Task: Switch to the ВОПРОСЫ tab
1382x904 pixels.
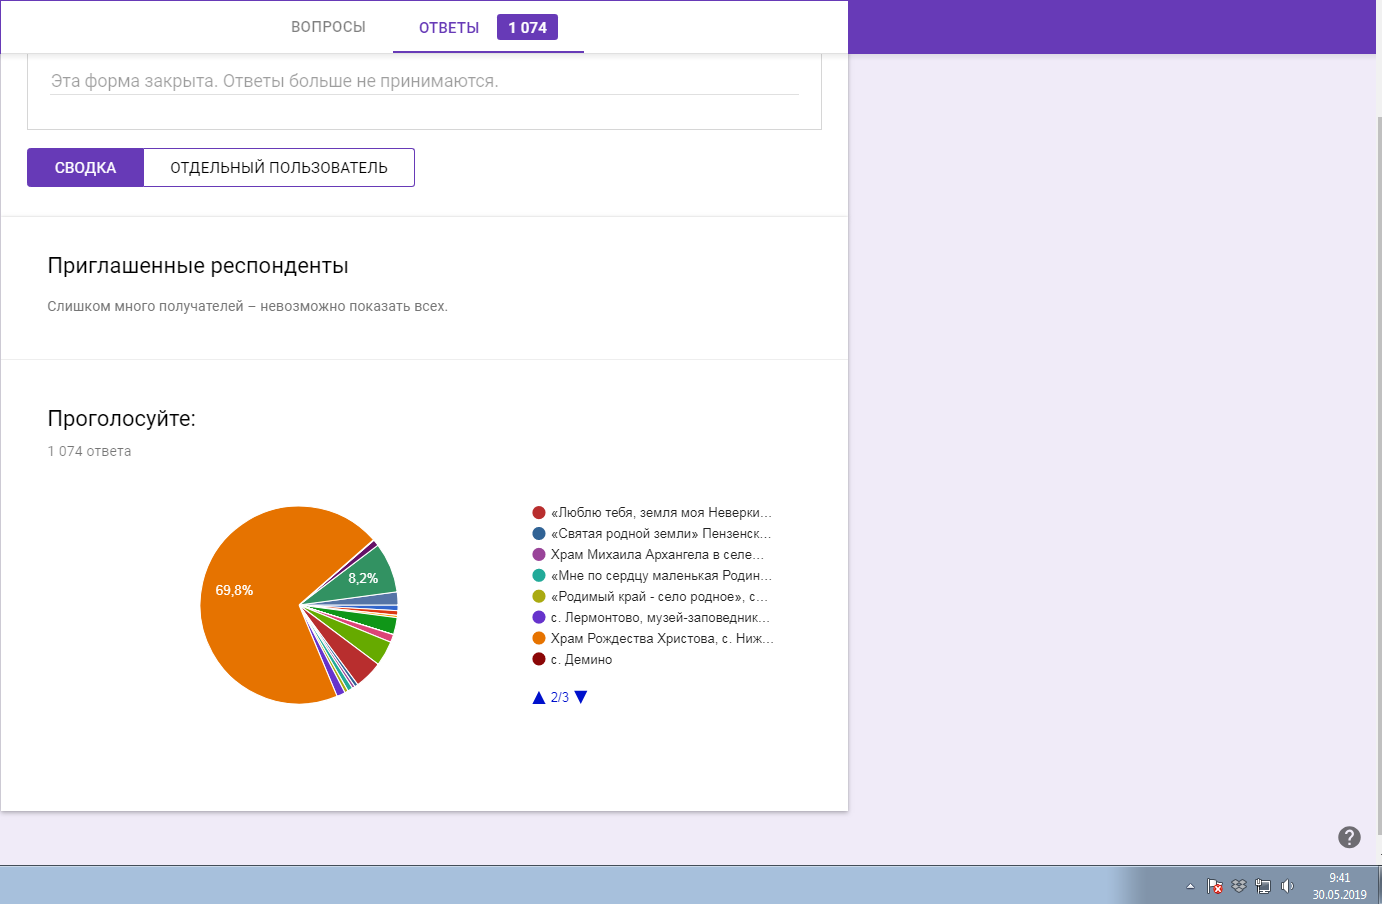Action: 328,27
